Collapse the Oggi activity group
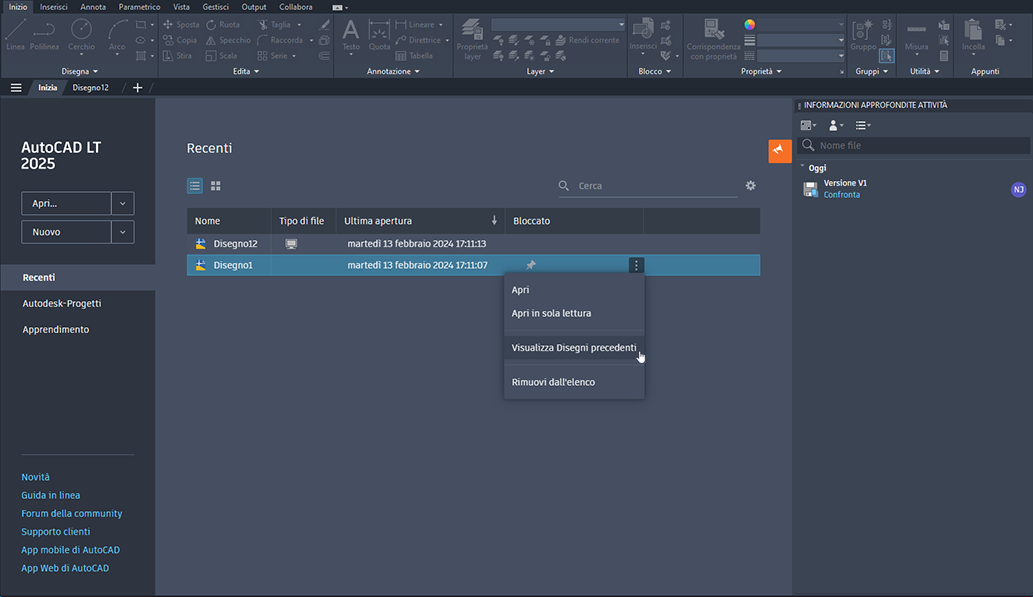 802,167
